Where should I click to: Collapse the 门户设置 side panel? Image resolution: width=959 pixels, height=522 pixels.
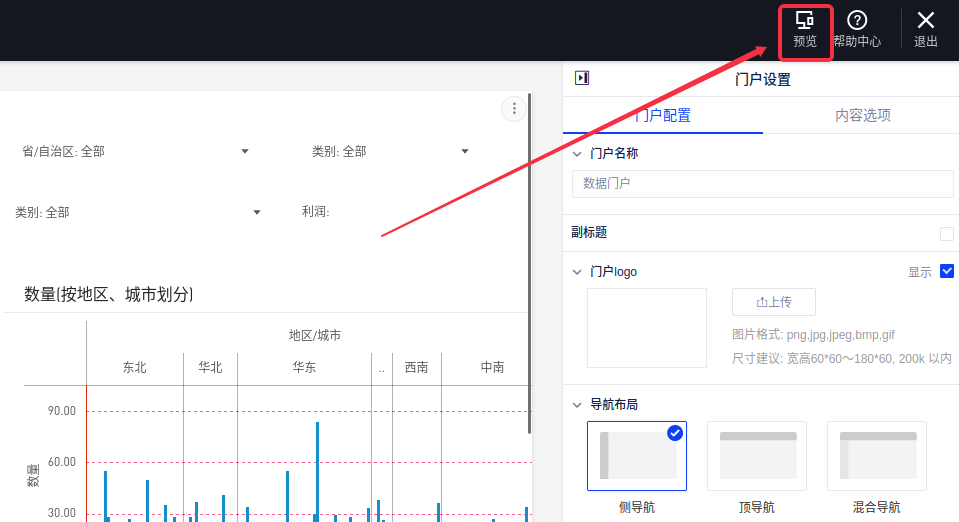[x=582, y=78]
